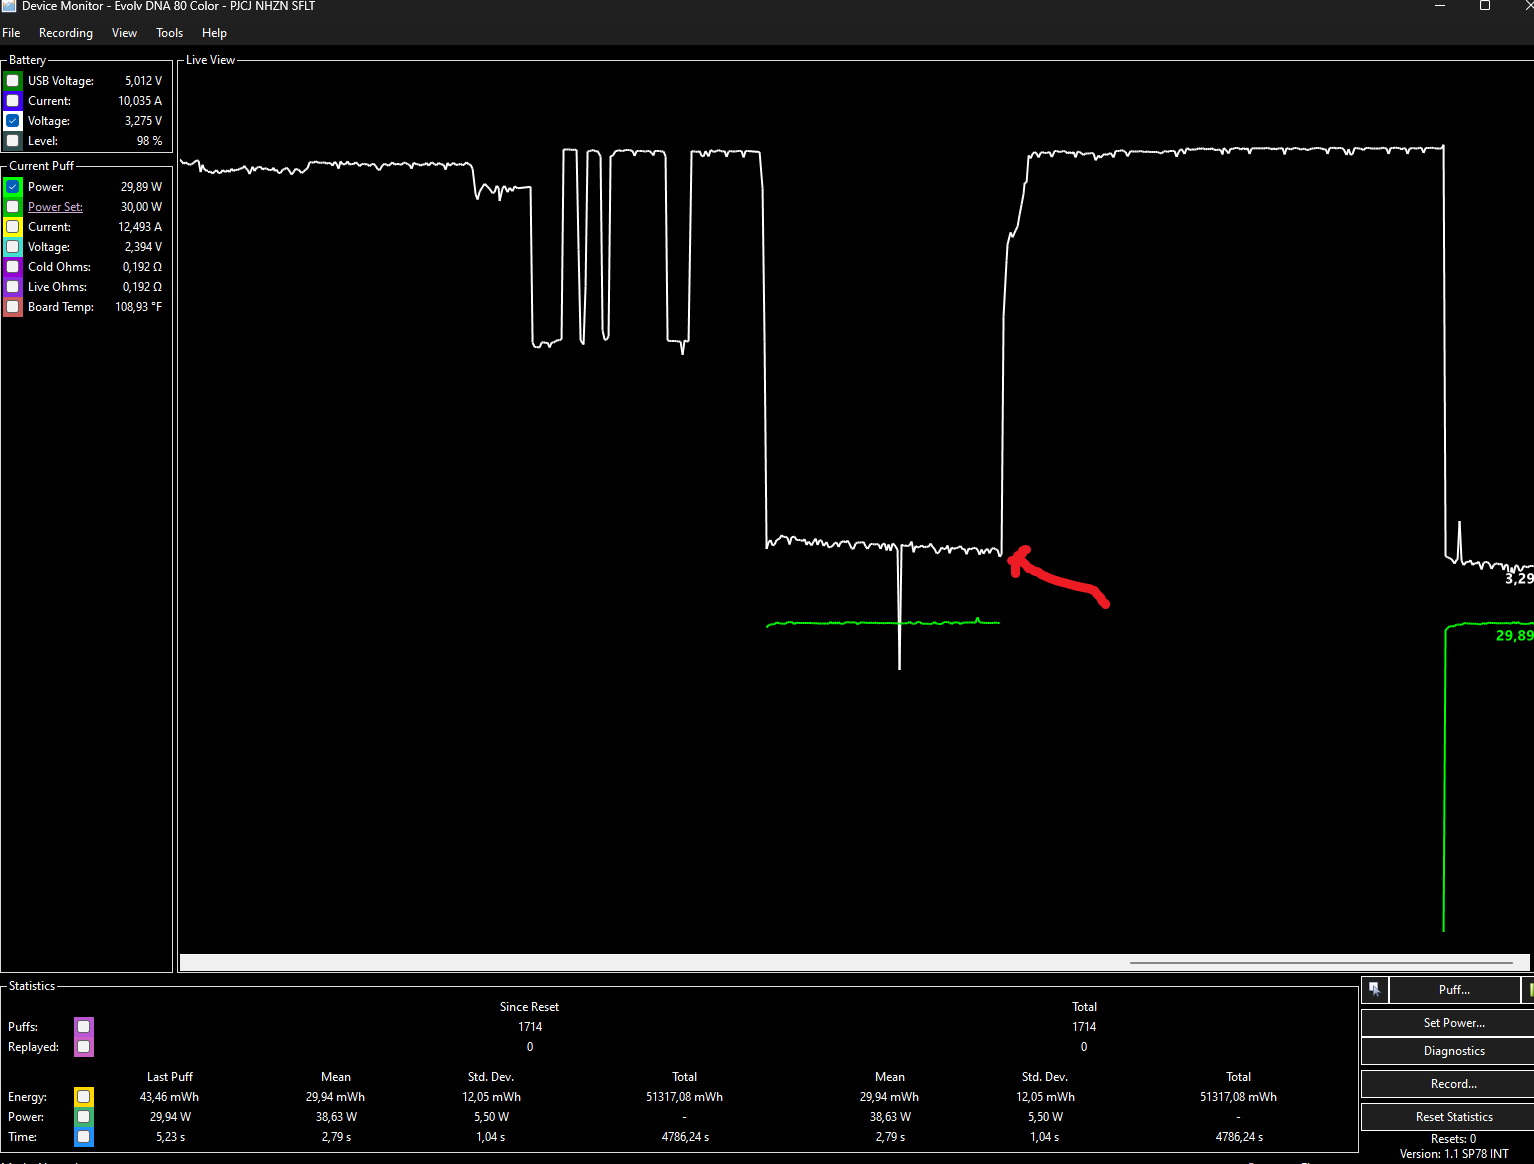Open the File menu

(12, 33)
